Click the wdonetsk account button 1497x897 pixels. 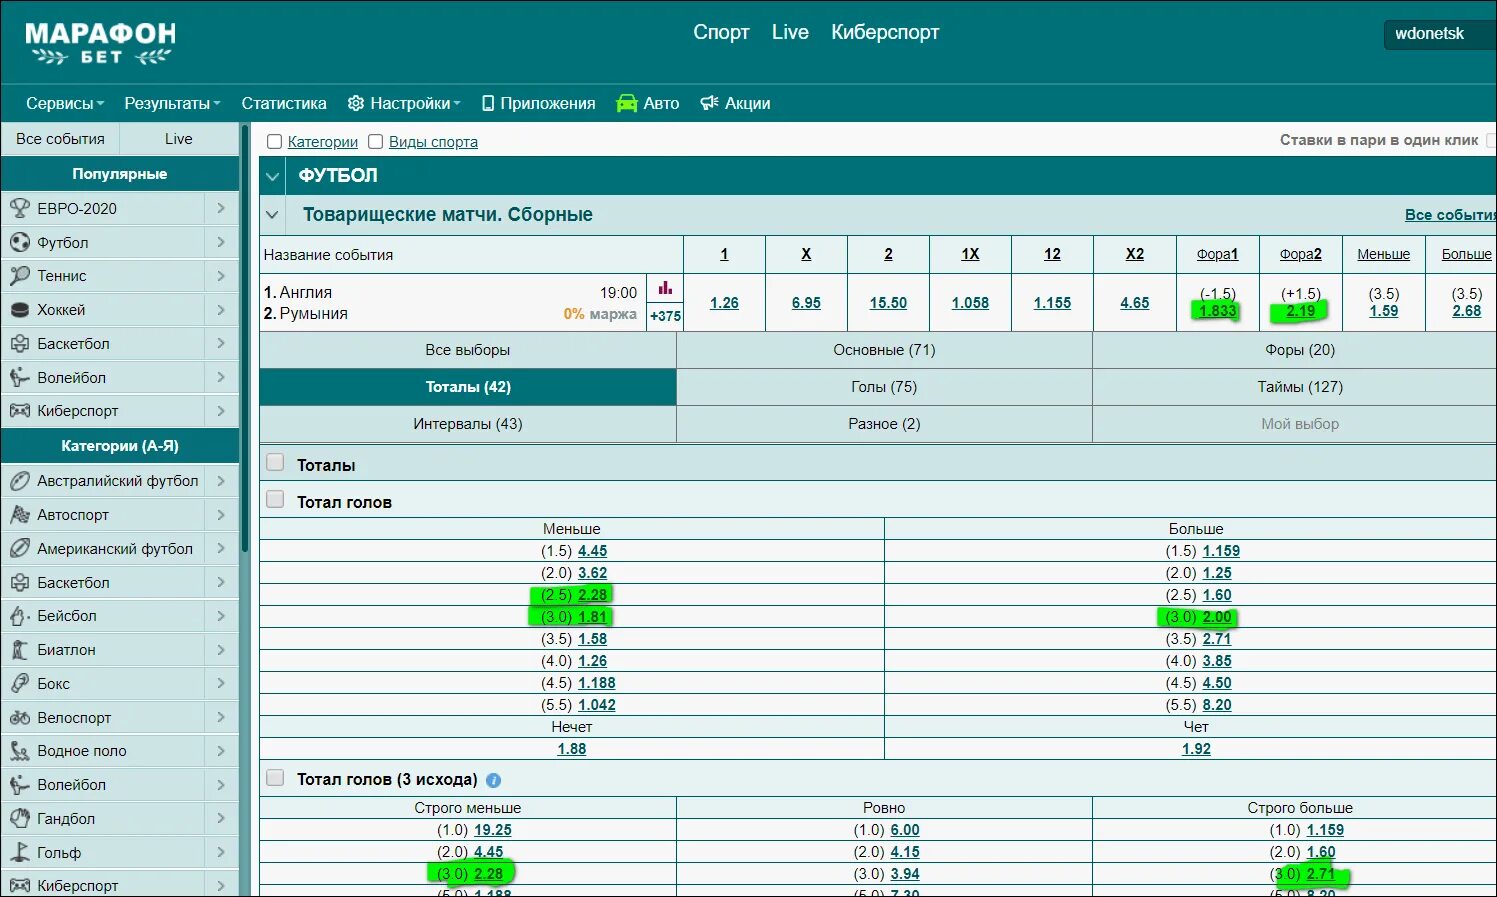point(1440,33)
